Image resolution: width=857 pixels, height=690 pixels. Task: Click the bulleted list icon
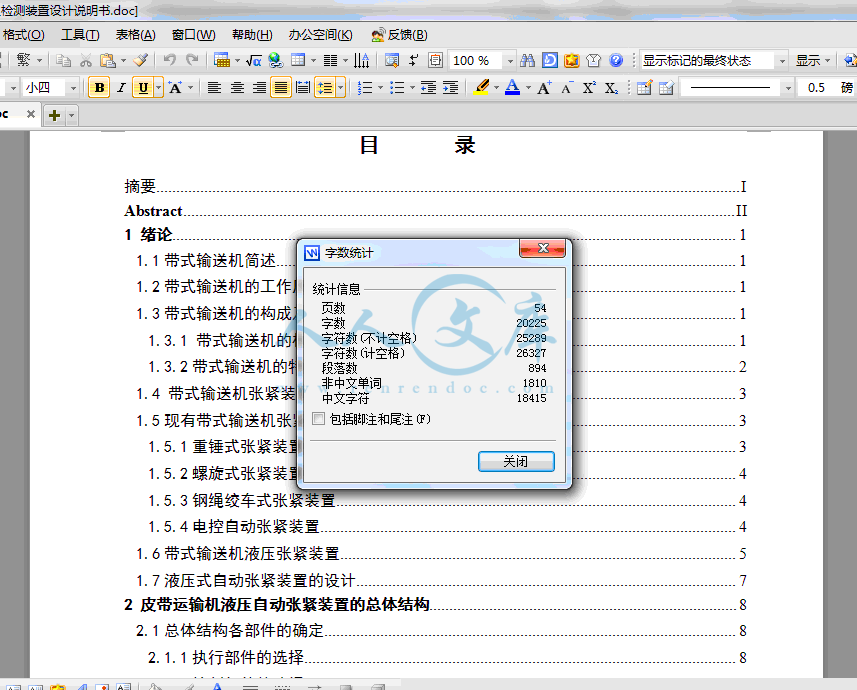(397, 87)
